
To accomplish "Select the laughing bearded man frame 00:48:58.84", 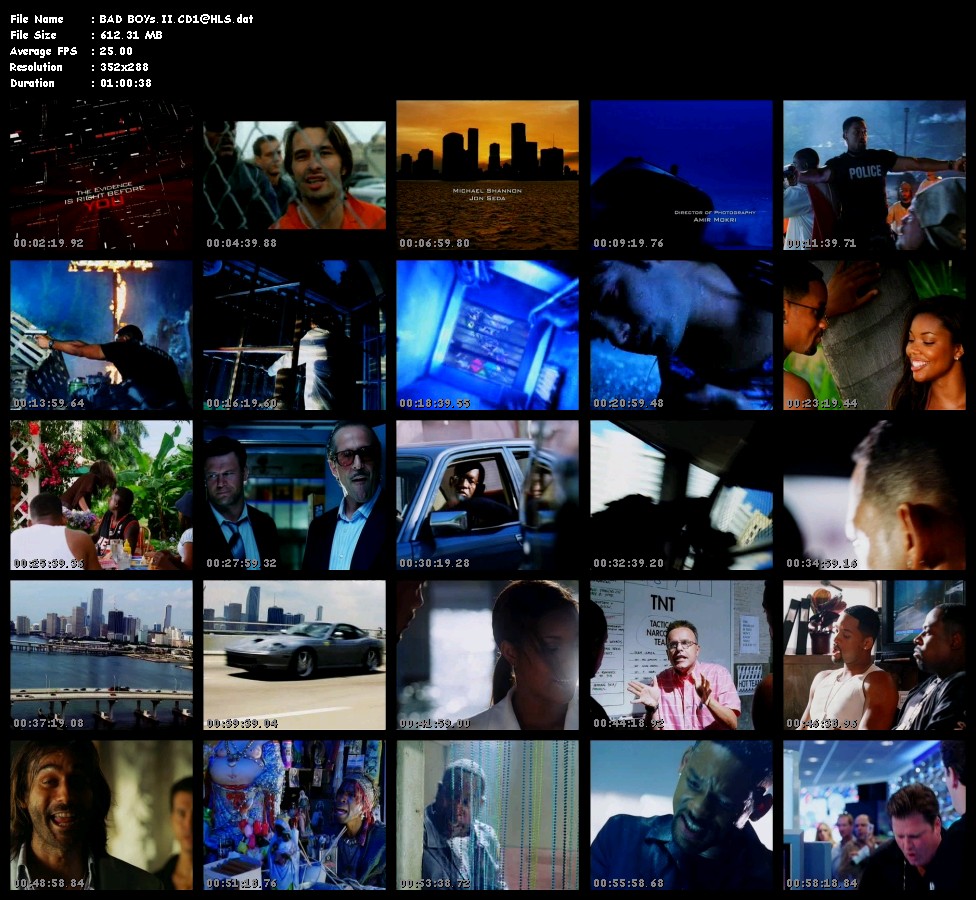I will tap(101, 815).
